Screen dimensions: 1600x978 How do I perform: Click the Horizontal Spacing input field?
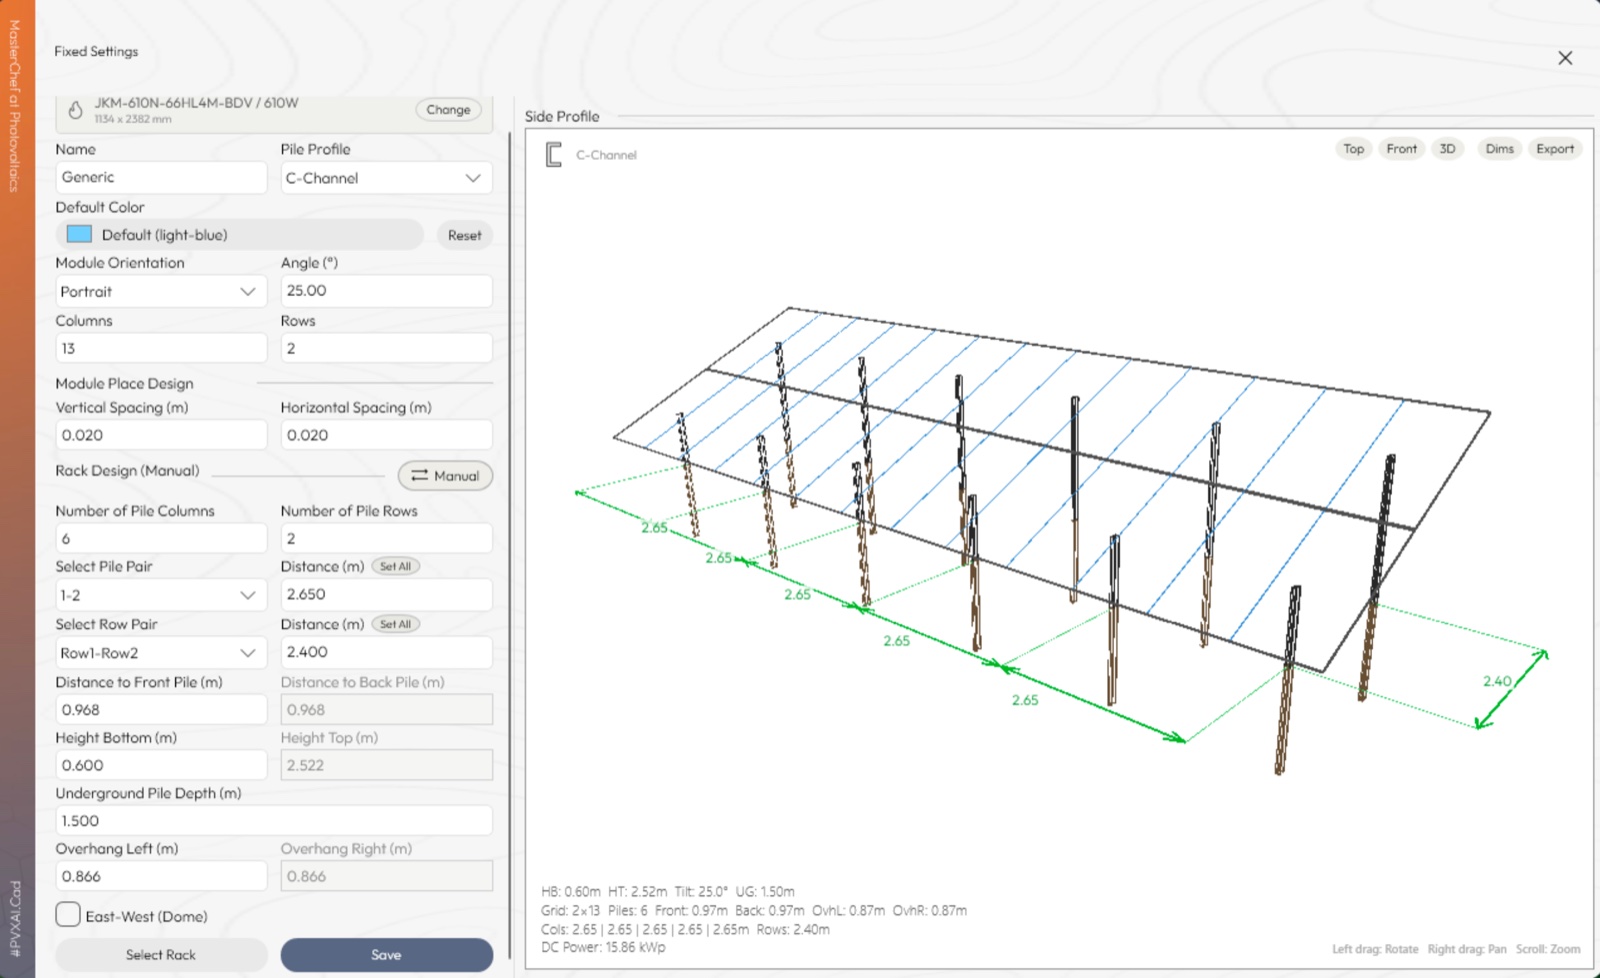click(386, 435)
